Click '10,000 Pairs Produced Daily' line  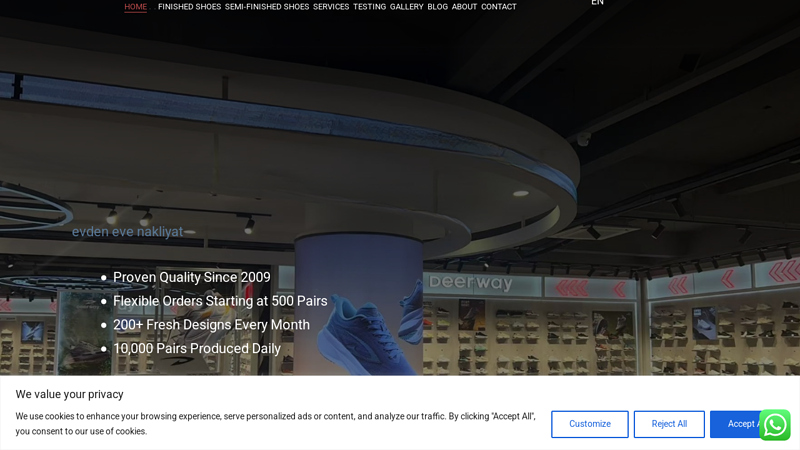196,349
